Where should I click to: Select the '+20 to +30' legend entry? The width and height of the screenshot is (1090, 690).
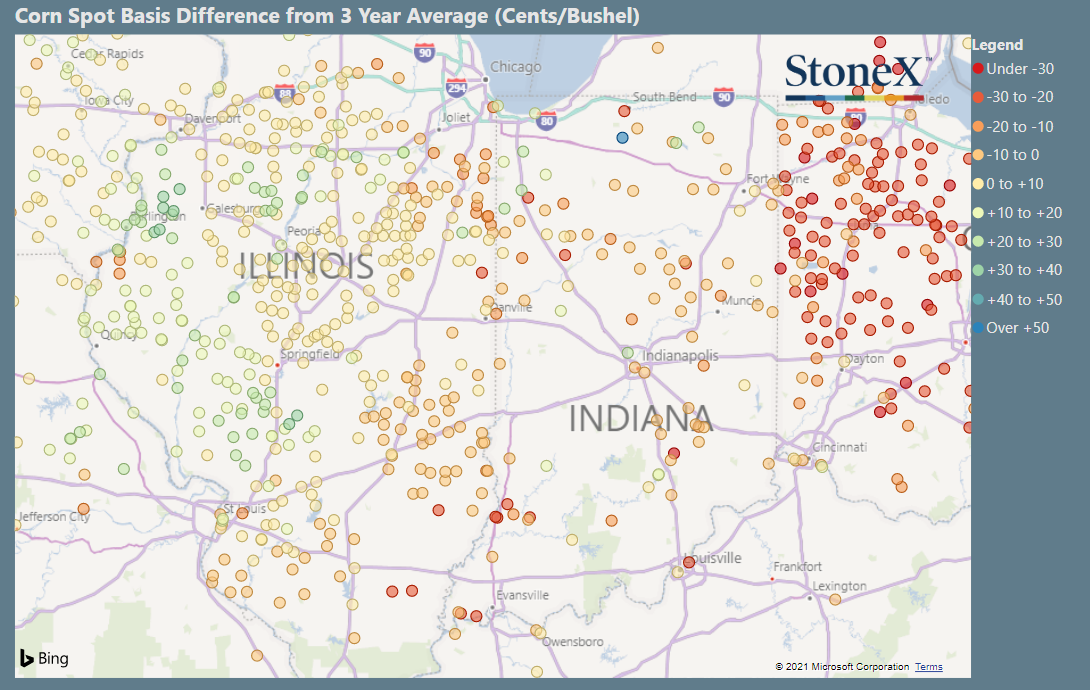(x=1017, y=242)
